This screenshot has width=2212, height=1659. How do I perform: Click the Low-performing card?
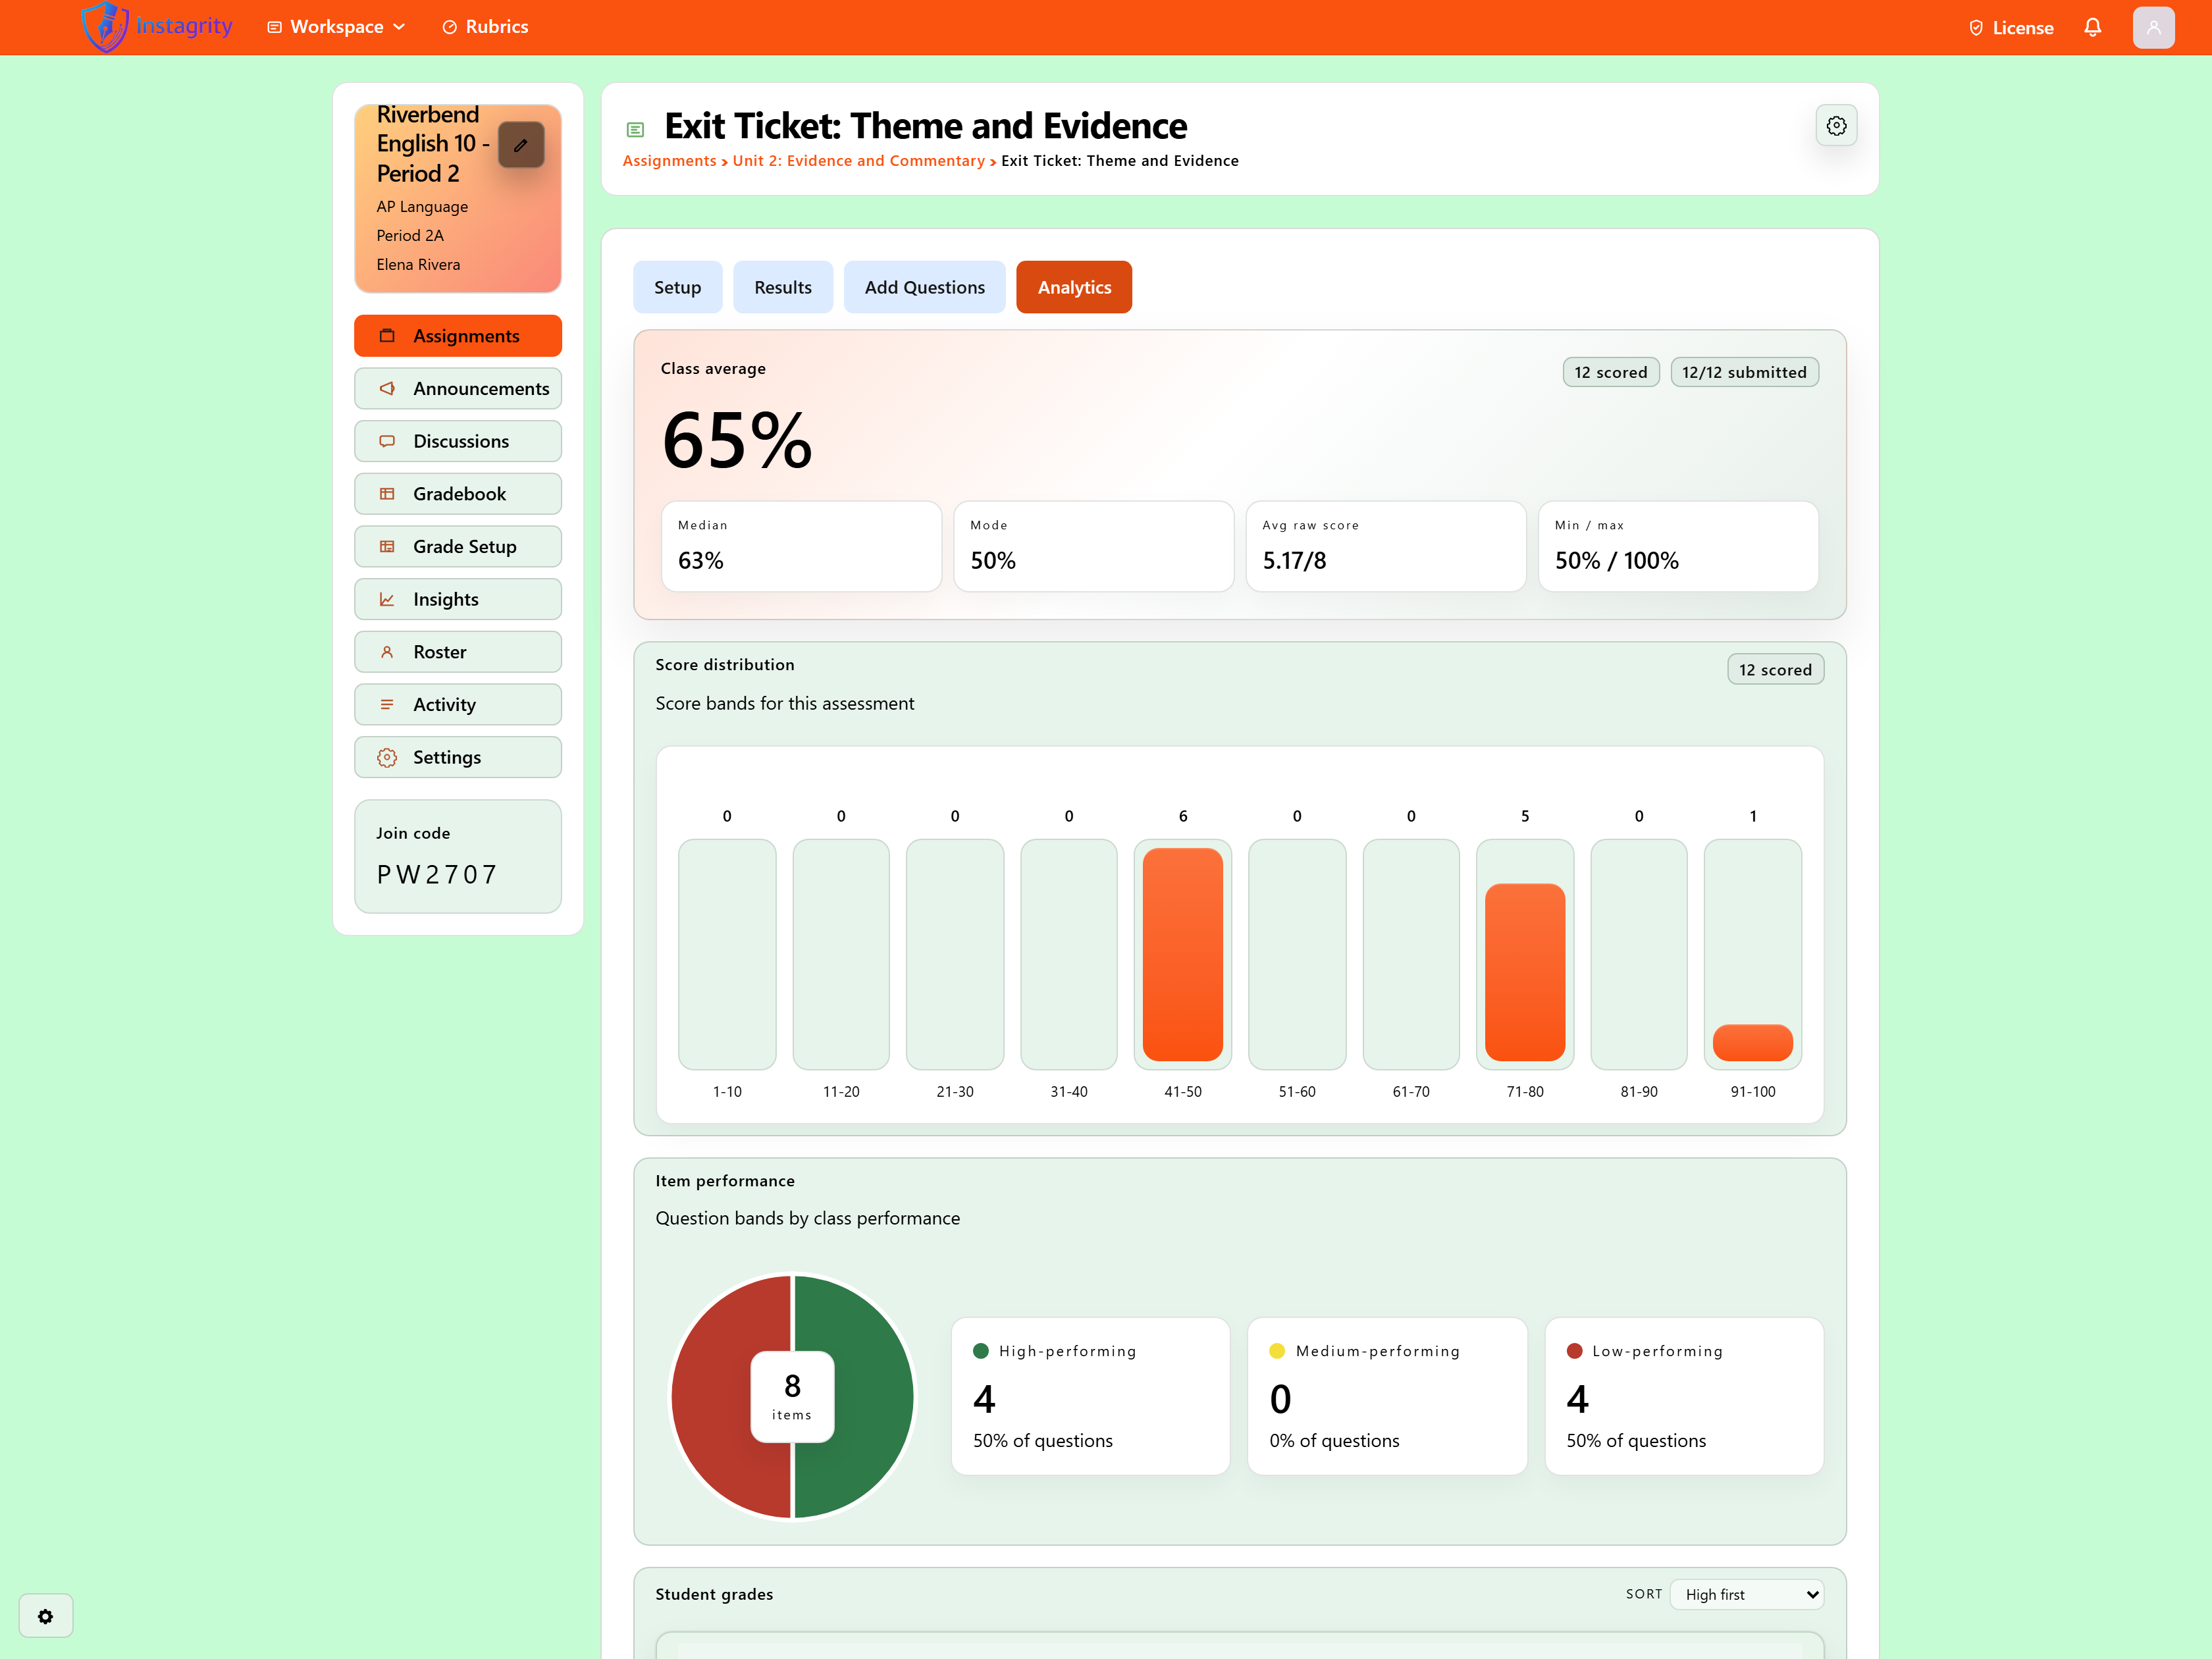pos(1684,1395)
